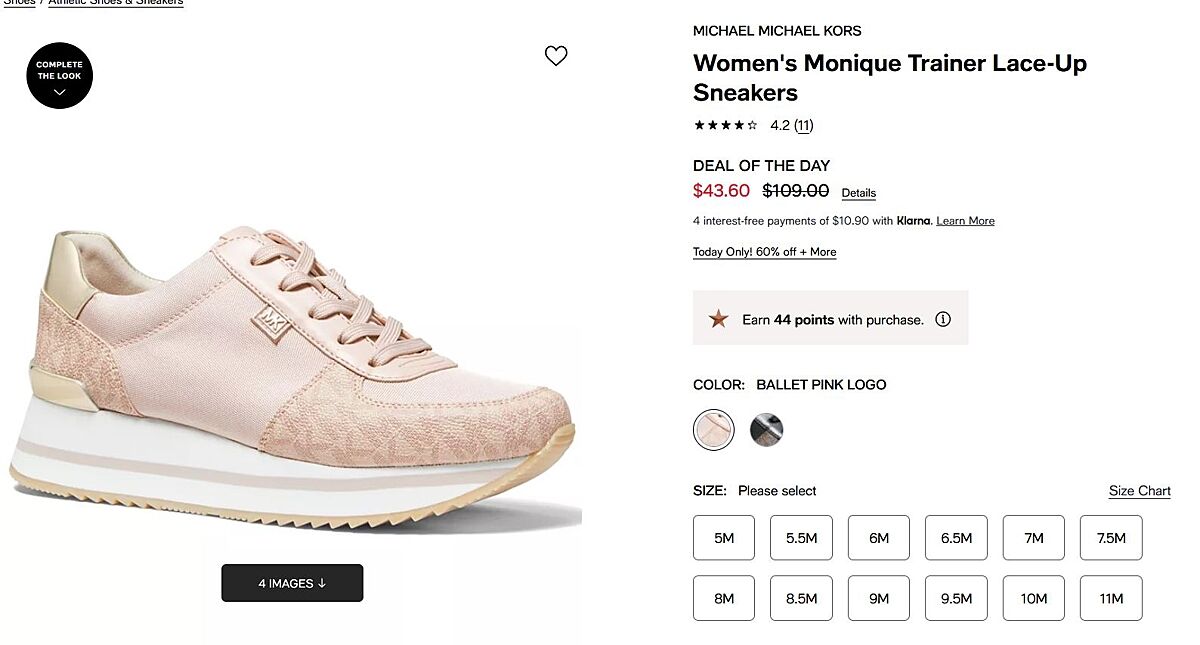The image size is (1200, 645).
Task: Click the Details link next to price
Action: coord(858,193)
